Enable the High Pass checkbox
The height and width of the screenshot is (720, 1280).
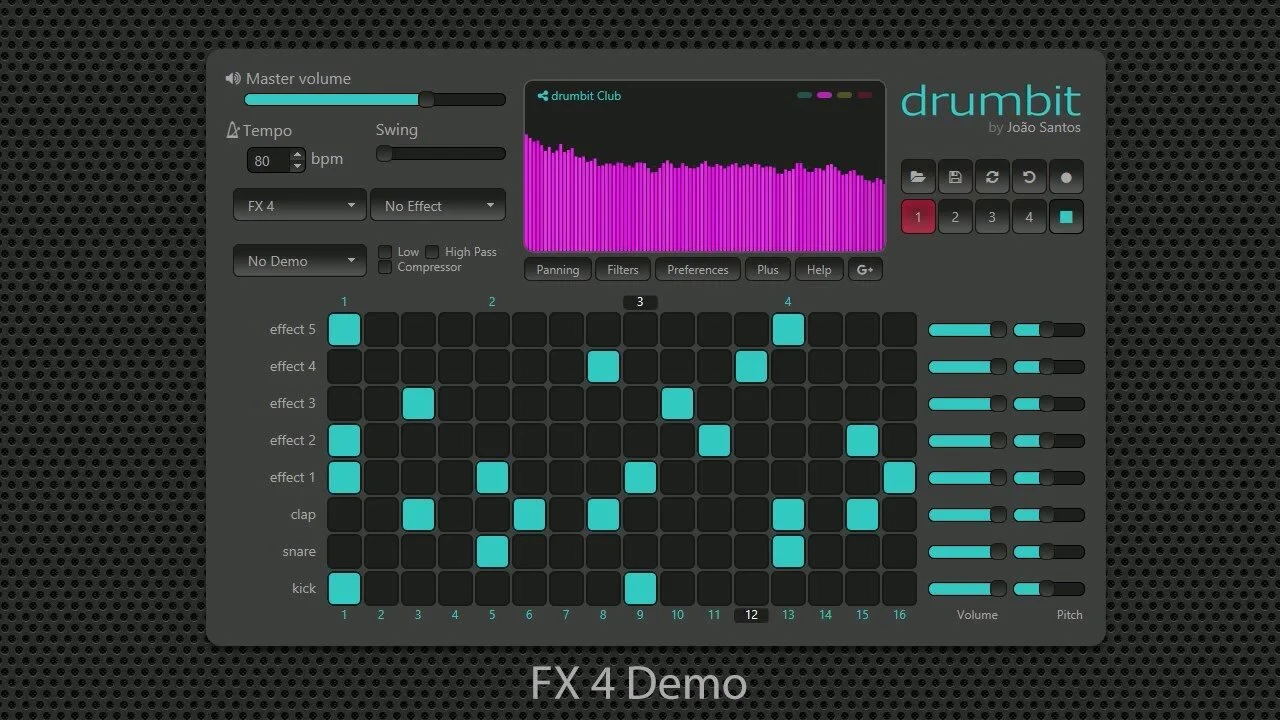[432, 252]
